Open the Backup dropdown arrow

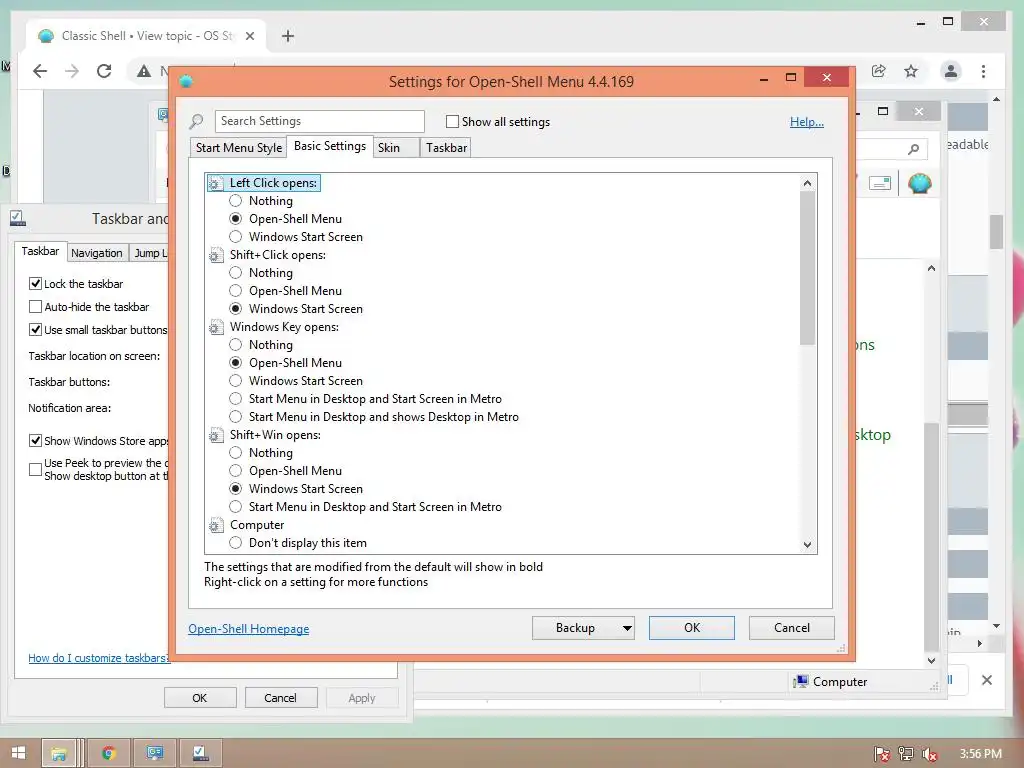pyautogui.click(x=627, y=628)
